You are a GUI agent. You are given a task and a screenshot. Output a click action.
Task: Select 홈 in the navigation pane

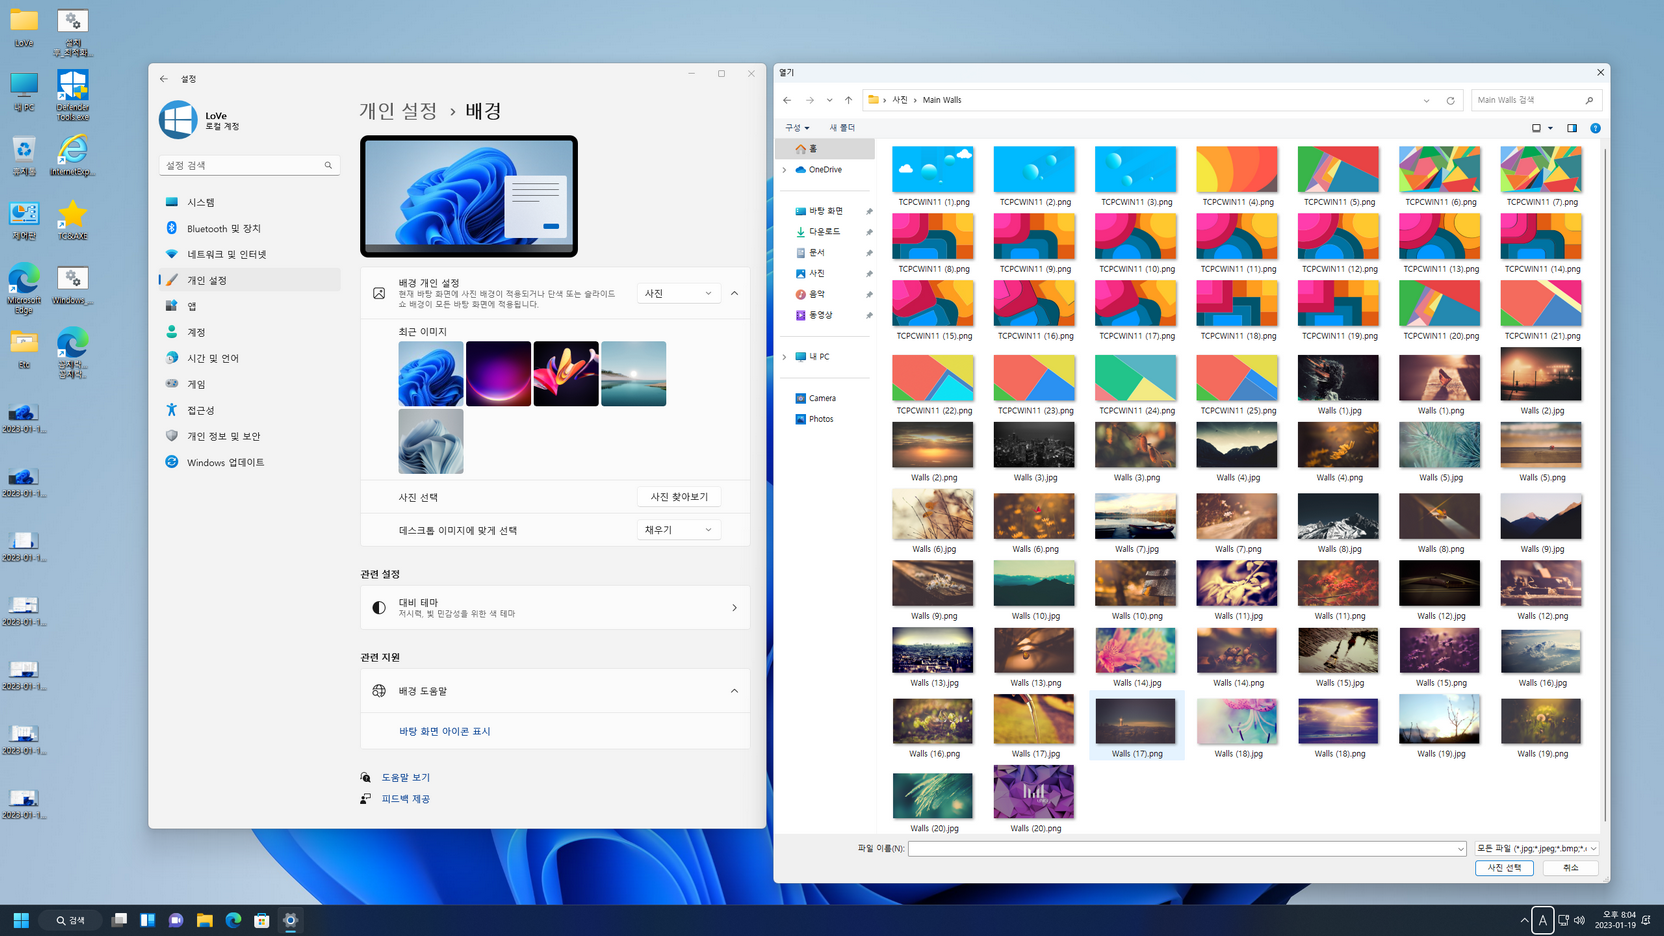click(x=825, y=148)
